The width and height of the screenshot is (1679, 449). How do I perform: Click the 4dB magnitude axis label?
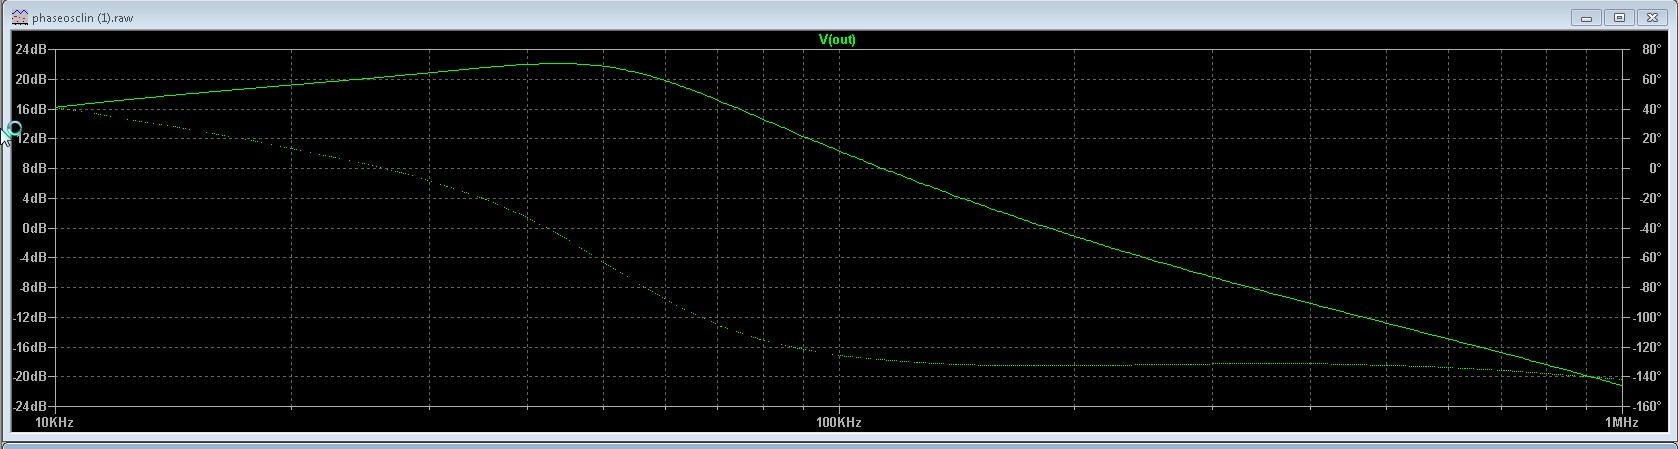(x=34, y=198)
